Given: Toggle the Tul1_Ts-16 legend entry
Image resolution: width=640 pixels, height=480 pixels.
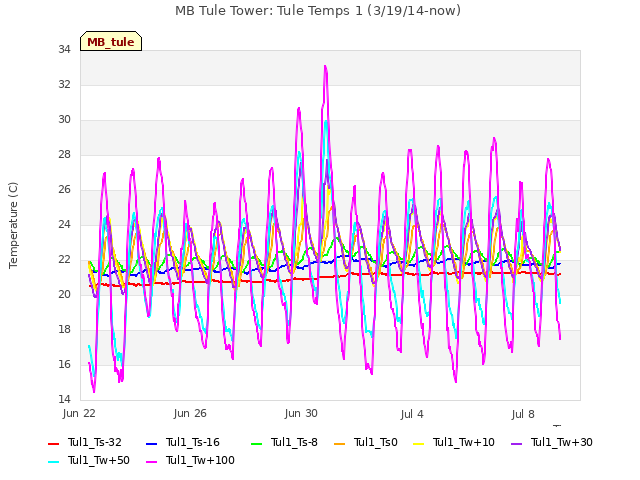Looking at the screenshot, I should click(x=183, y=442).
